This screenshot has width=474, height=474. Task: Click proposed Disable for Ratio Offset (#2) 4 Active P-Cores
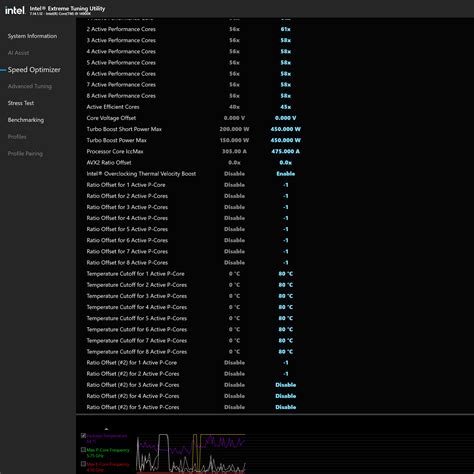click(x=285, y=396)
